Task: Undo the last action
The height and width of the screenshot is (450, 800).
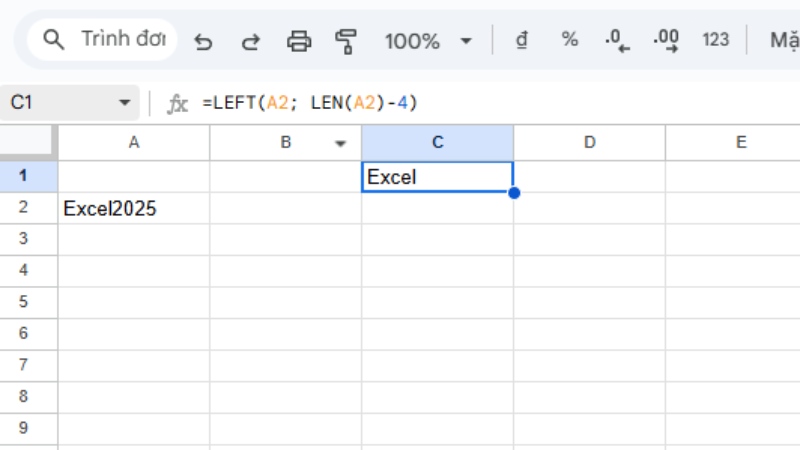Action: 203,41
